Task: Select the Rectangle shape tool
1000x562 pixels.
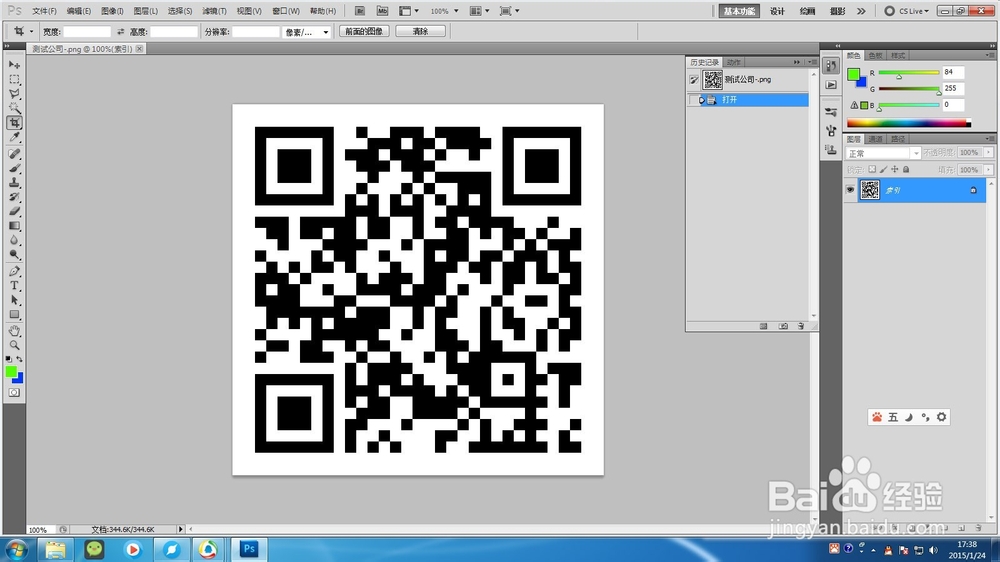Action: point(14,314)
